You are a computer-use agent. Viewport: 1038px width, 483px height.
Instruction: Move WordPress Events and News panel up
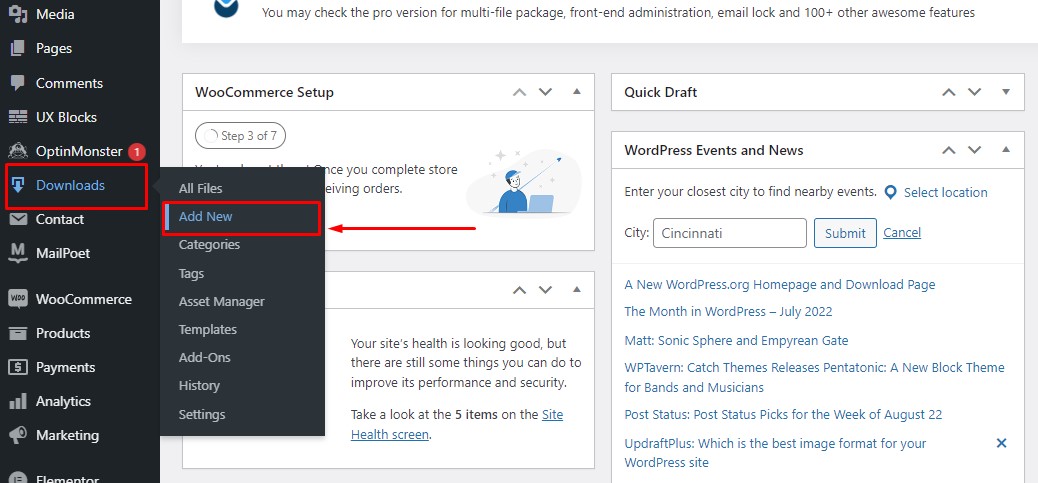[949, 150]
